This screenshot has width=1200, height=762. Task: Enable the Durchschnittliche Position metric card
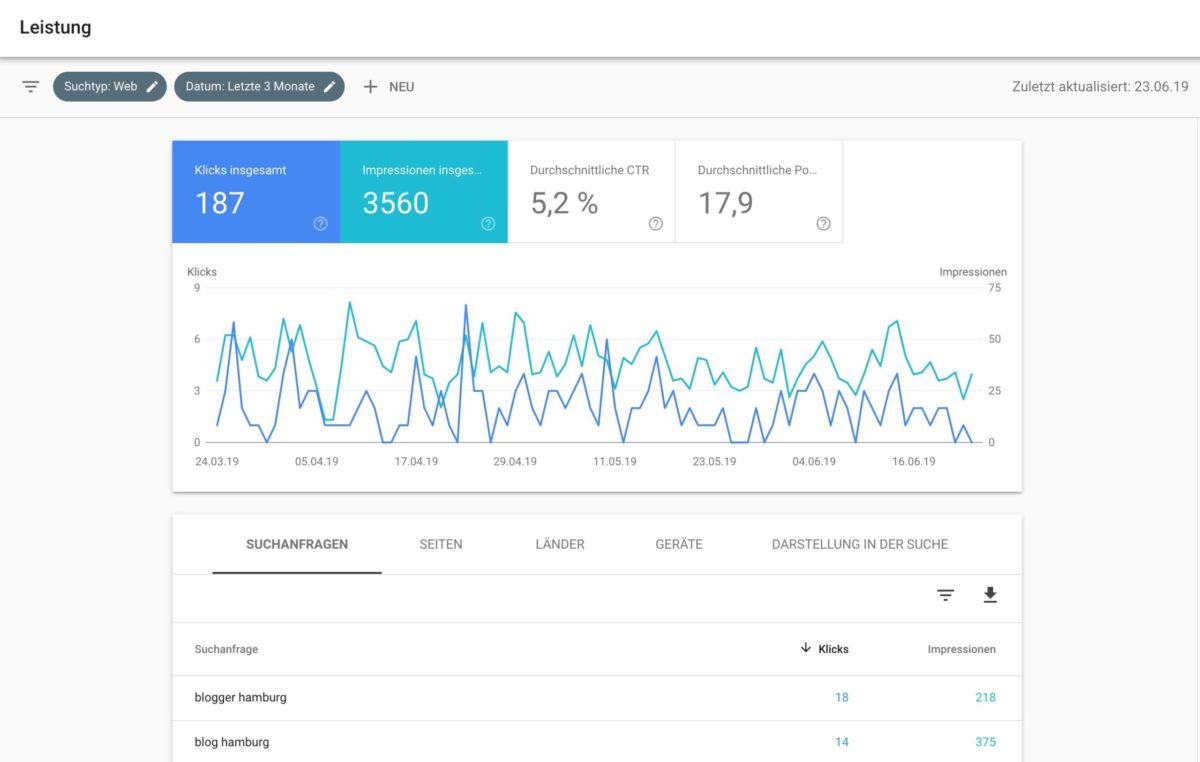click(x=759, y=192)
